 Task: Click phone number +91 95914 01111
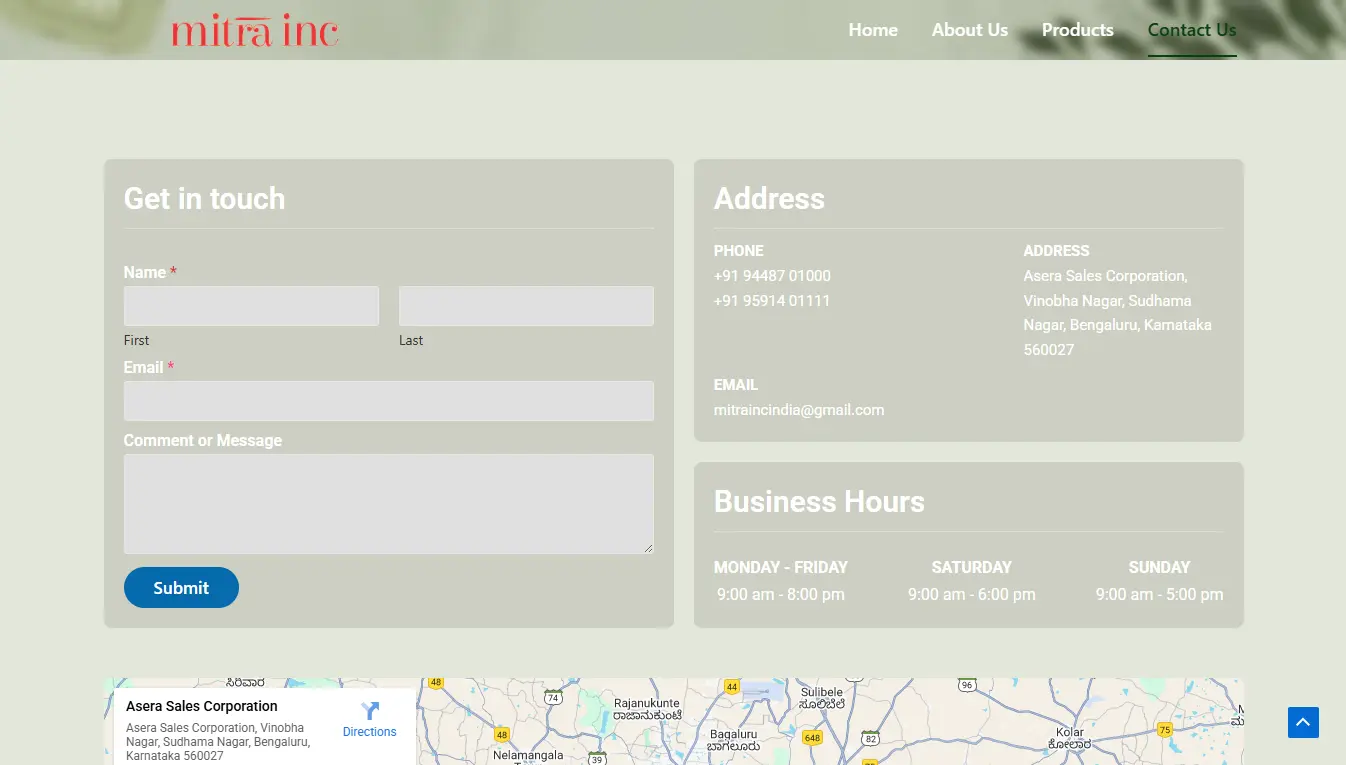click(771, 301)
